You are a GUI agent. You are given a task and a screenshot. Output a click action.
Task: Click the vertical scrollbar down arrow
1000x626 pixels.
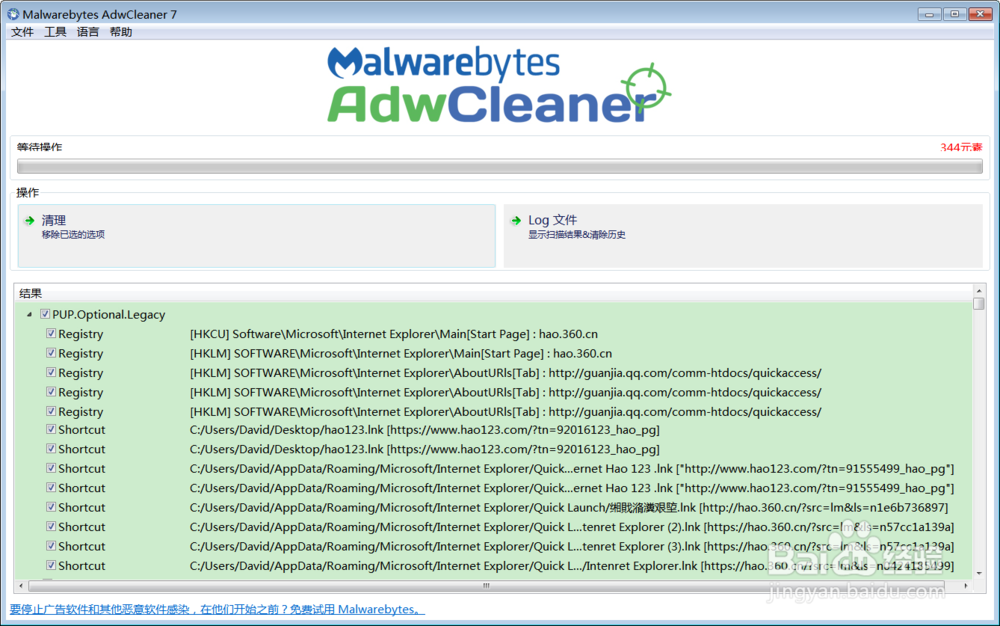pyautogui.click(x=979, y=573)
